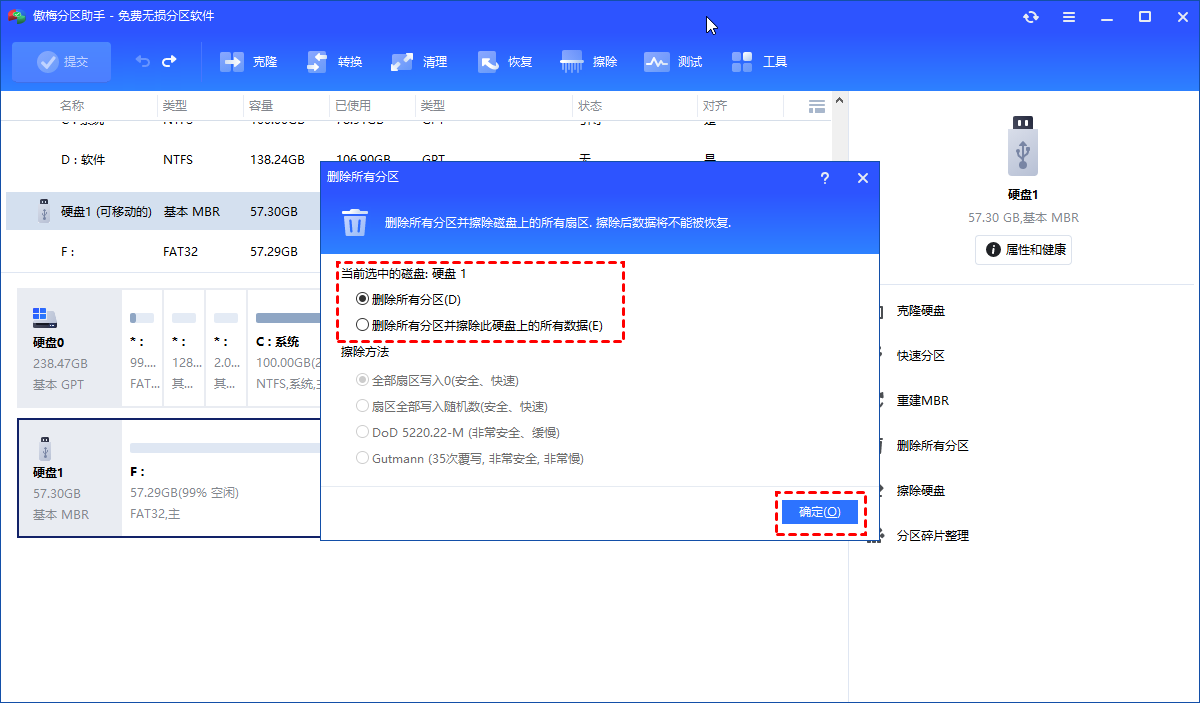This screenshot has height=703, width=1200.
Task: Click the 恢复 (Recover) toolbar icon
Action: 504,61
